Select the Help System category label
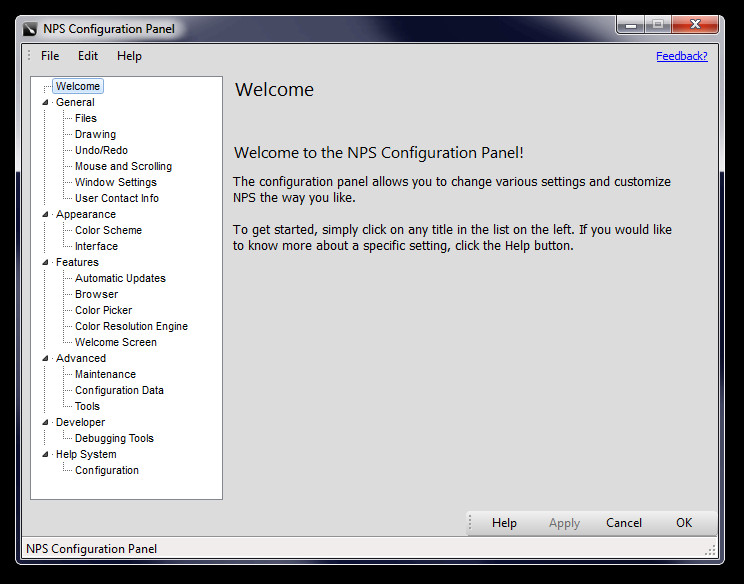Viewport: 744px width, 584px height. [86, 454]
